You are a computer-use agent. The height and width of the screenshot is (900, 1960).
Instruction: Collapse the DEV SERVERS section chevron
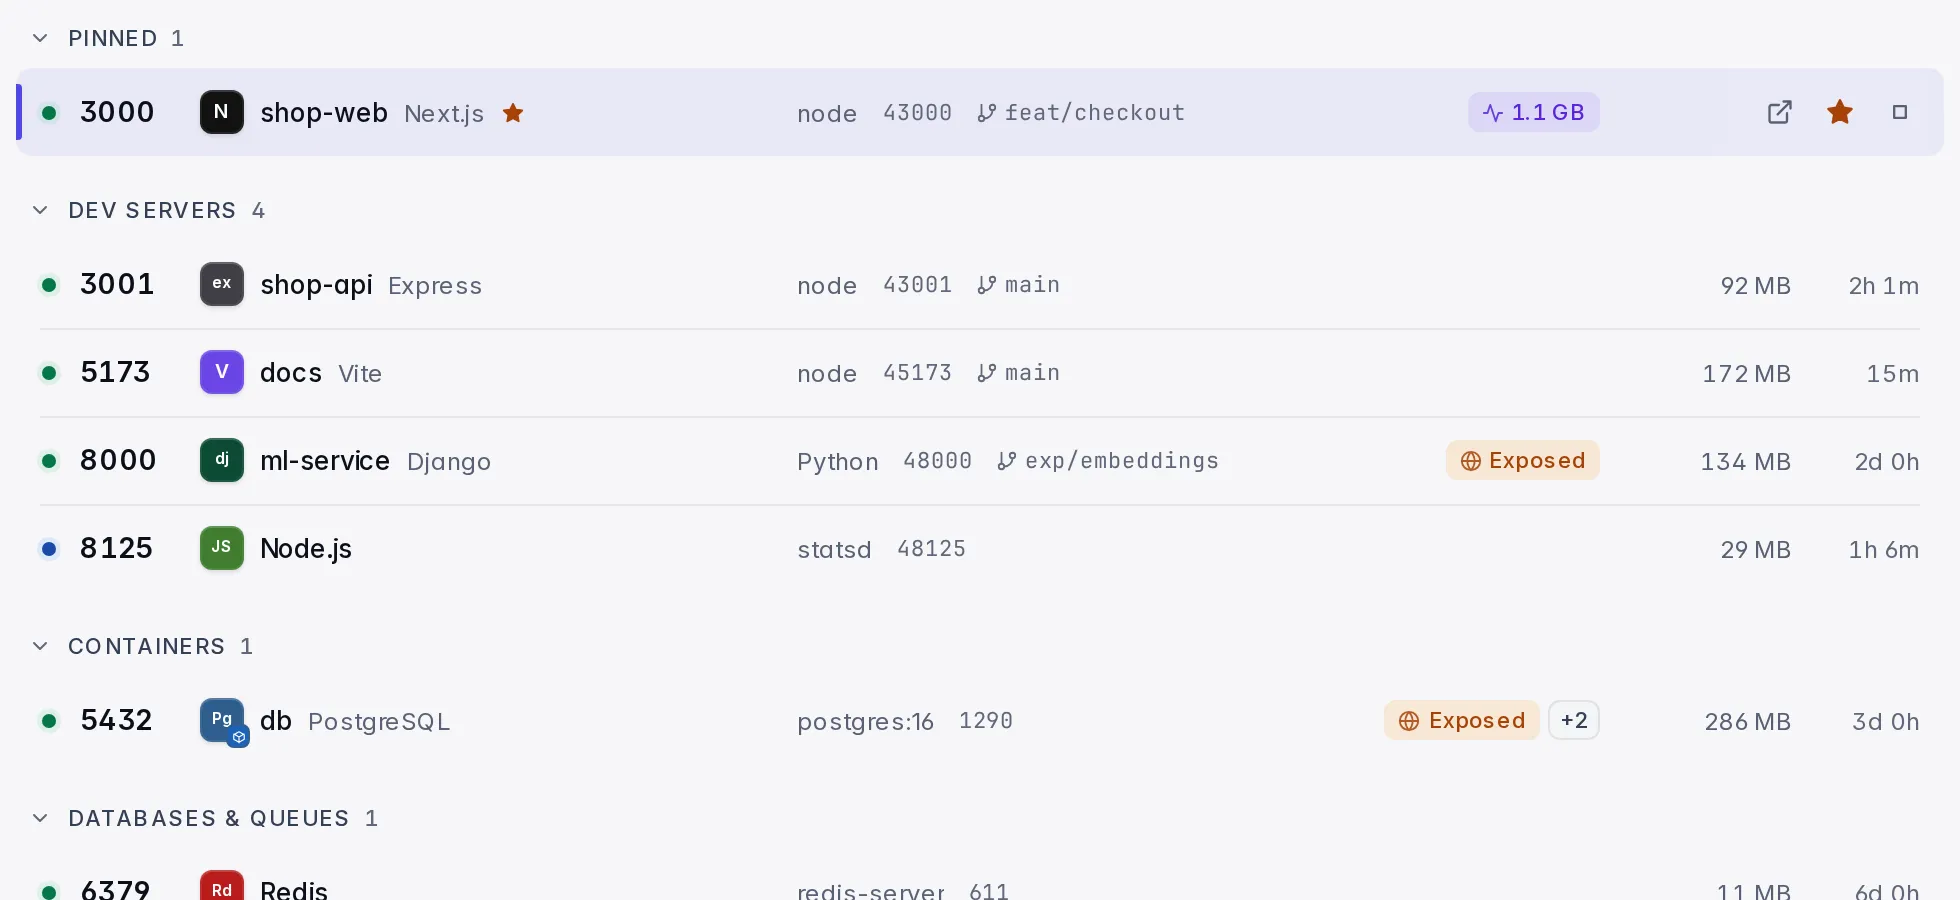click(40, 210)
